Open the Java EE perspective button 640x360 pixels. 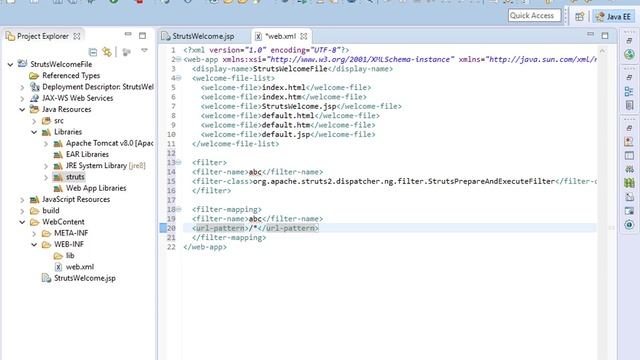pyautogui.click(x=613, y=16)
